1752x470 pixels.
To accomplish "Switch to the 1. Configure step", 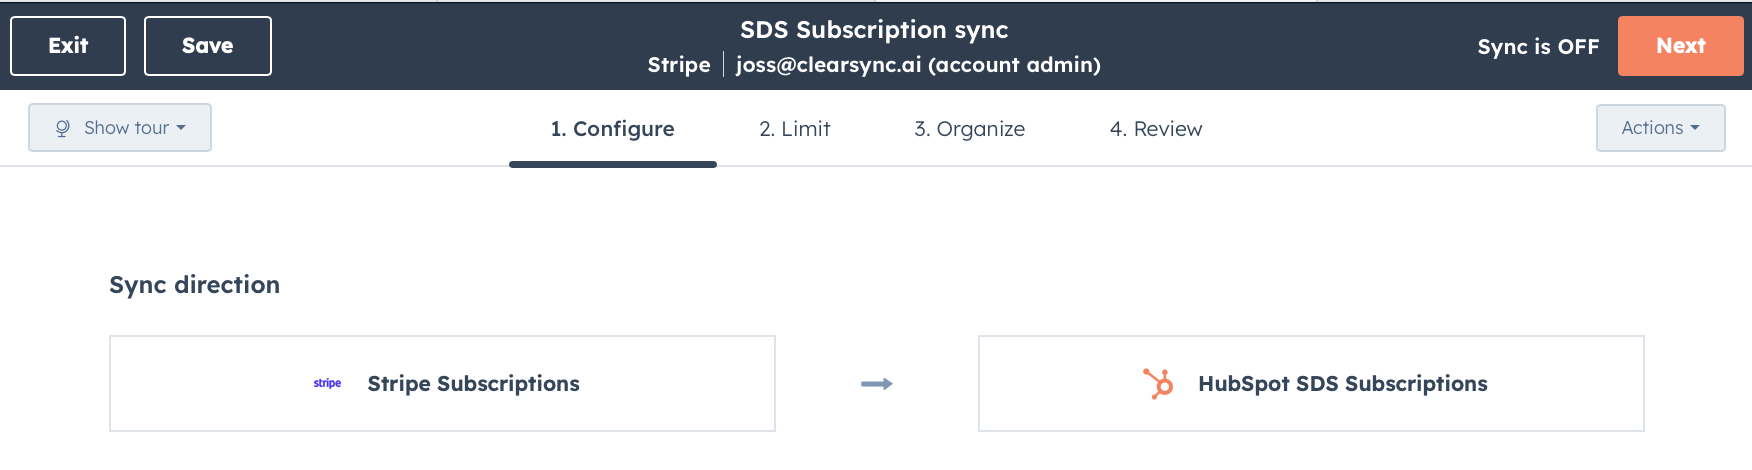I will point(612,129).
